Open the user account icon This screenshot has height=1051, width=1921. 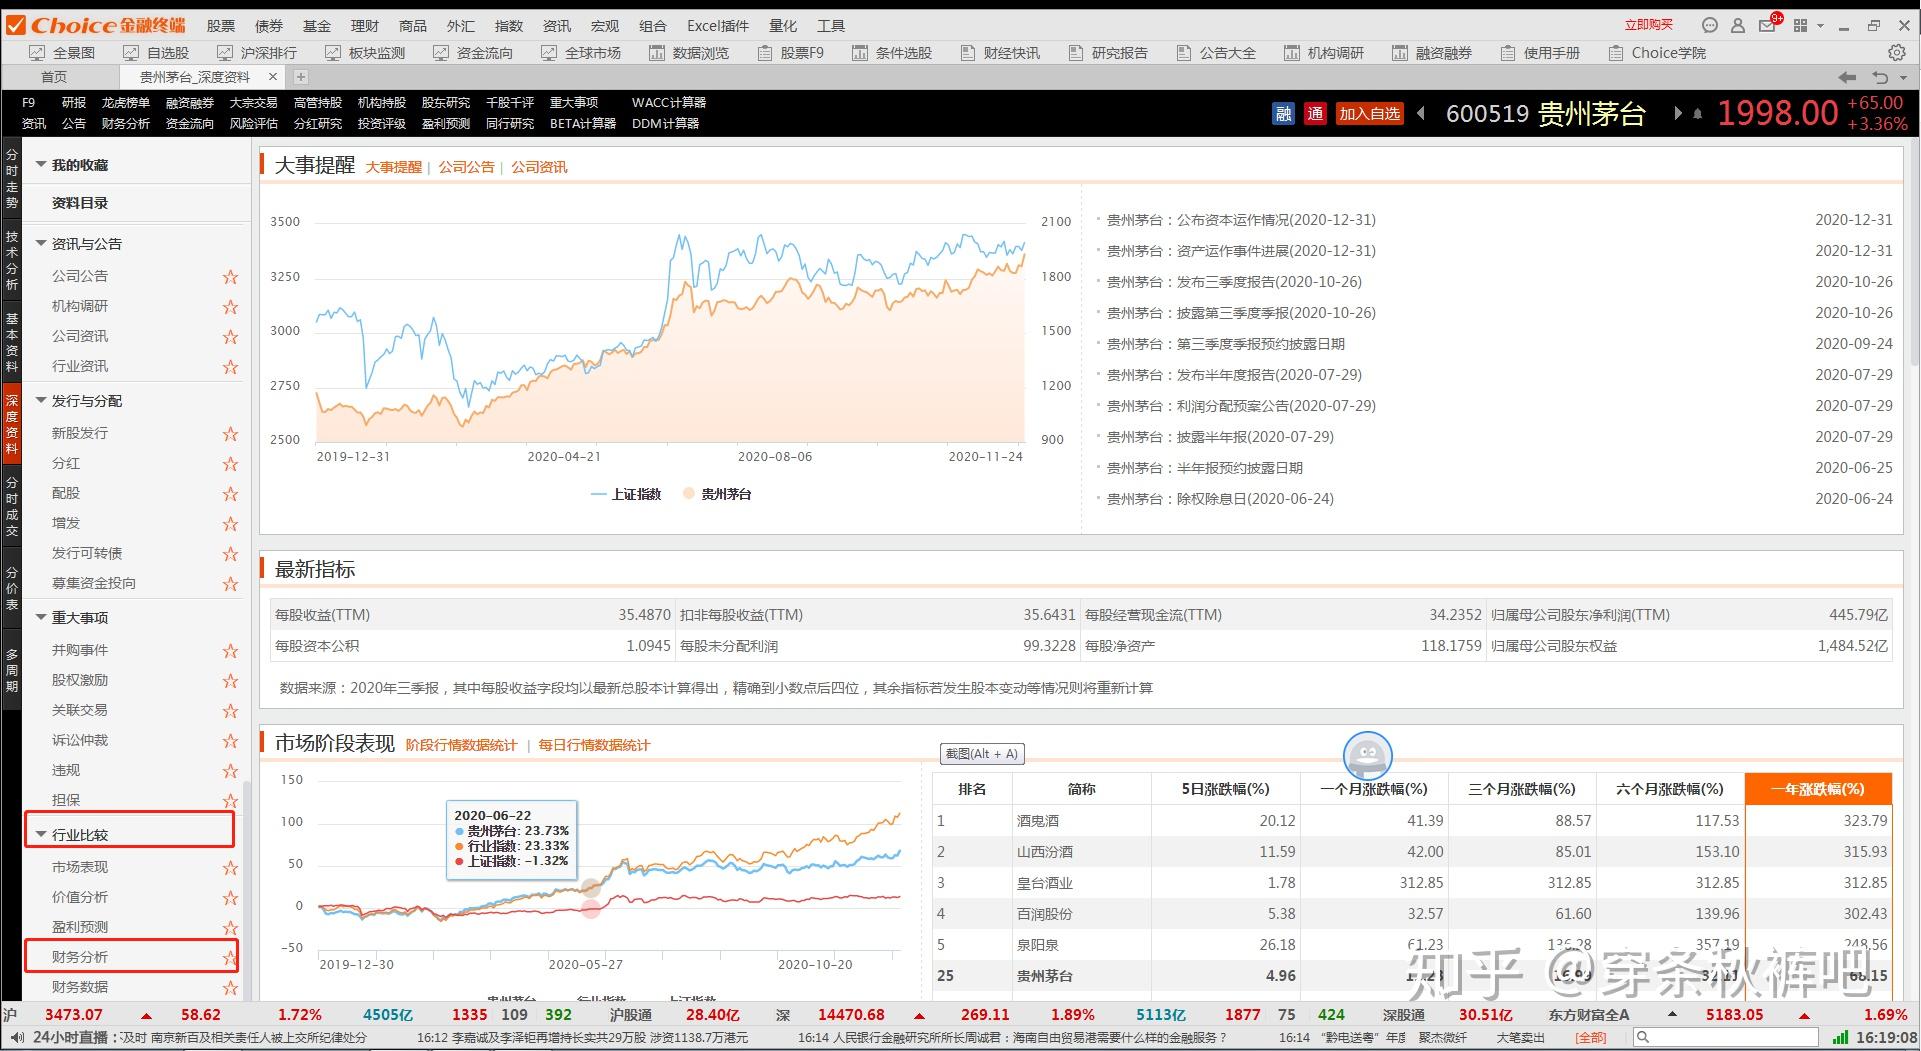tap(1738, 25)
